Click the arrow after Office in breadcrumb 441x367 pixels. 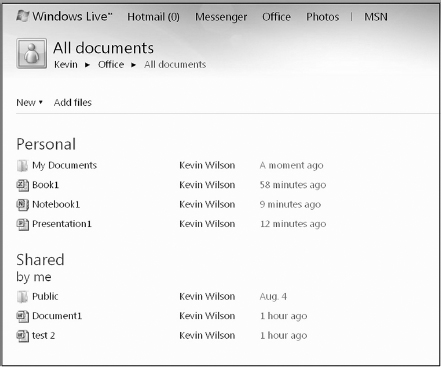[133, 65]
